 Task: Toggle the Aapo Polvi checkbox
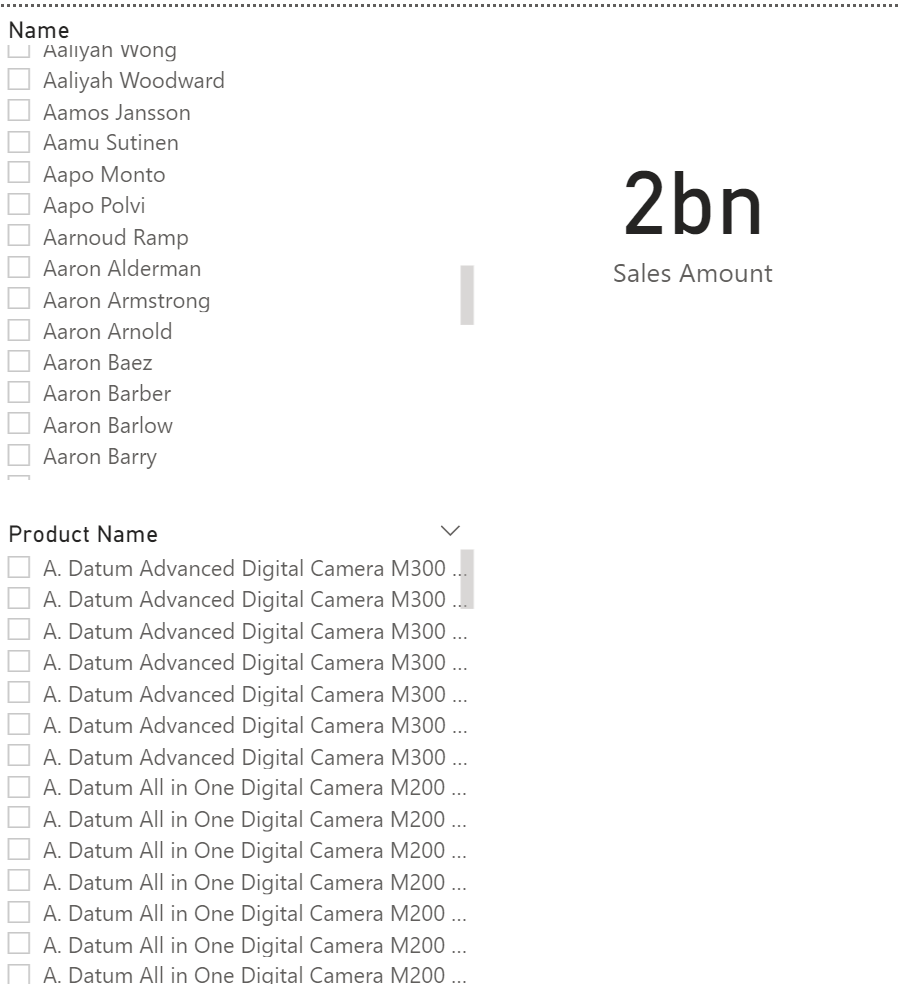[x=19, y=205]
